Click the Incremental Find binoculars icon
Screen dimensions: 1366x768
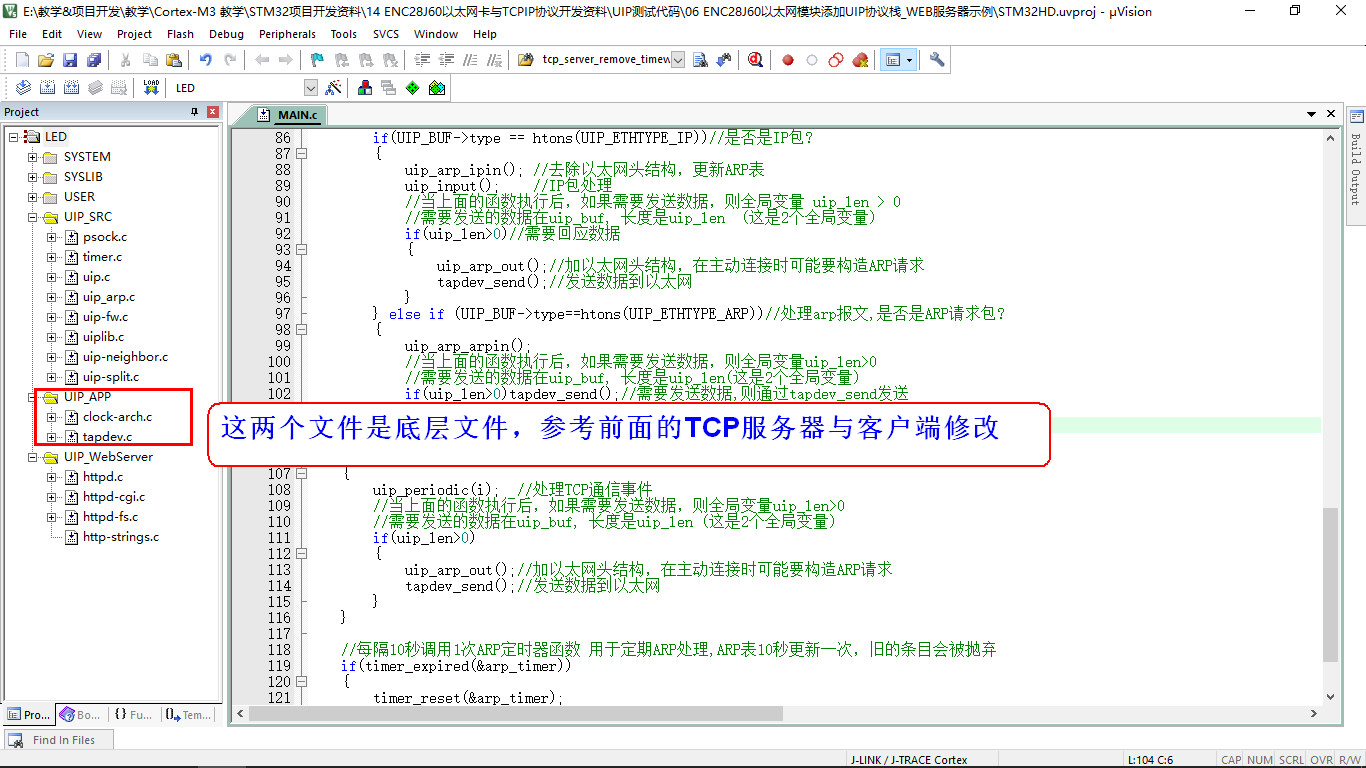click(x=724, y=60)
